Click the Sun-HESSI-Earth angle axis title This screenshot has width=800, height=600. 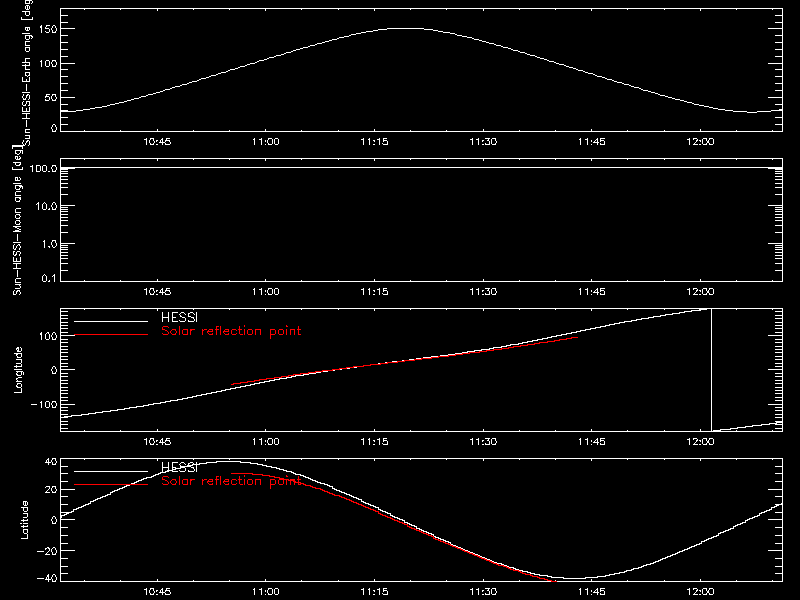pyautogui.click(x=27, y=73)
